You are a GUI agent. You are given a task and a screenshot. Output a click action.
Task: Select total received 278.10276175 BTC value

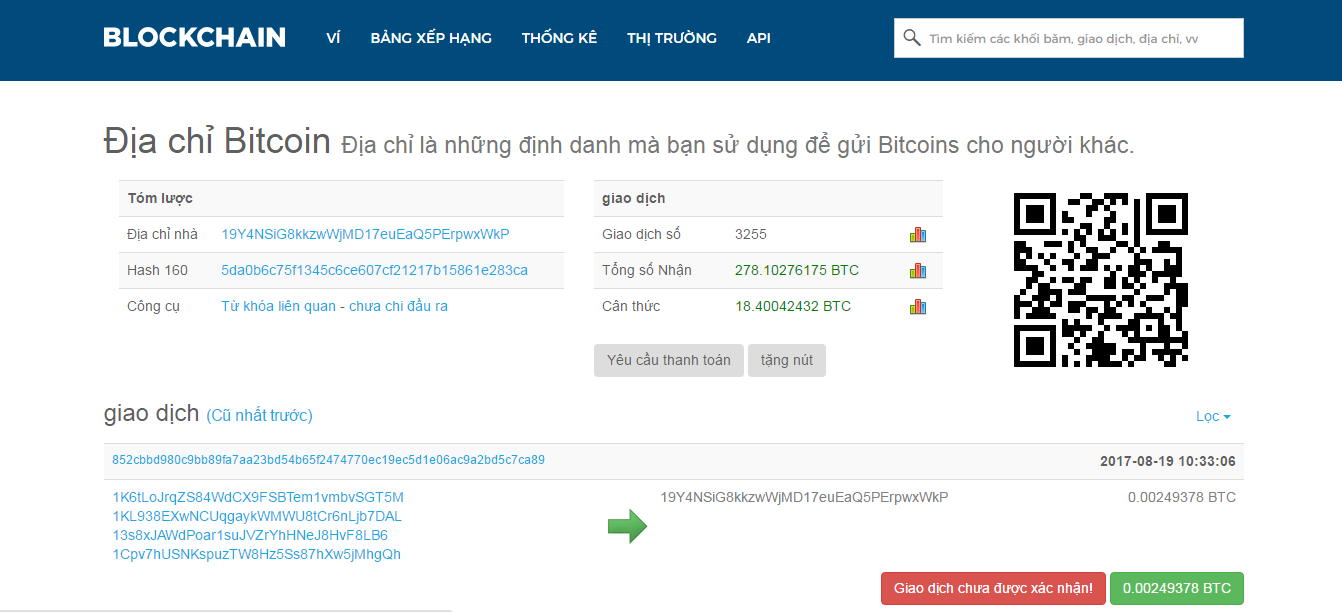[x=797, y=270]
